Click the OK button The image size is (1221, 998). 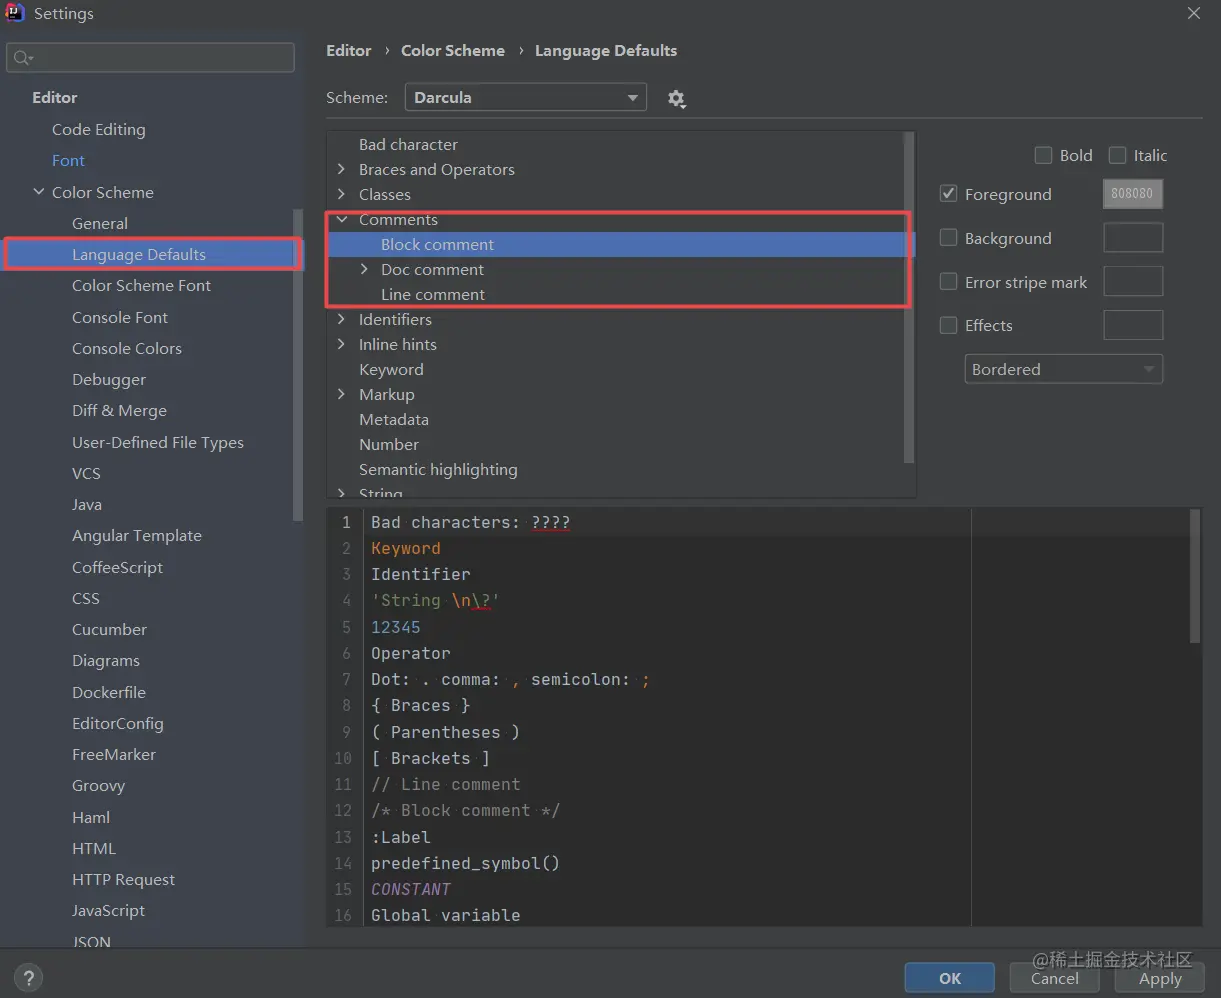click(950, 978)
